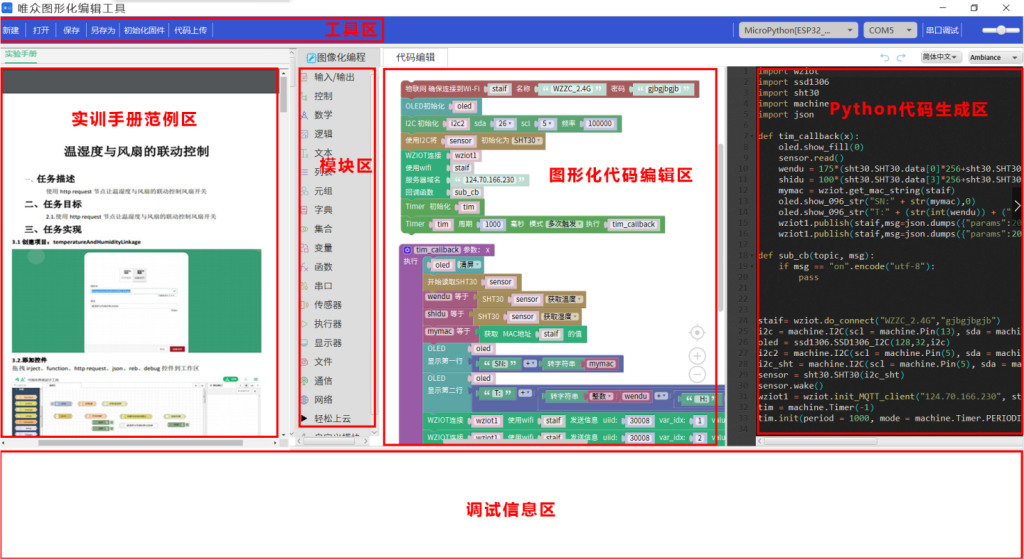Image resolution: width=1024 pixels, height=559 pixels.
Task: Open the Ambiance theme dropdown
Action: (x=992, y=58)
